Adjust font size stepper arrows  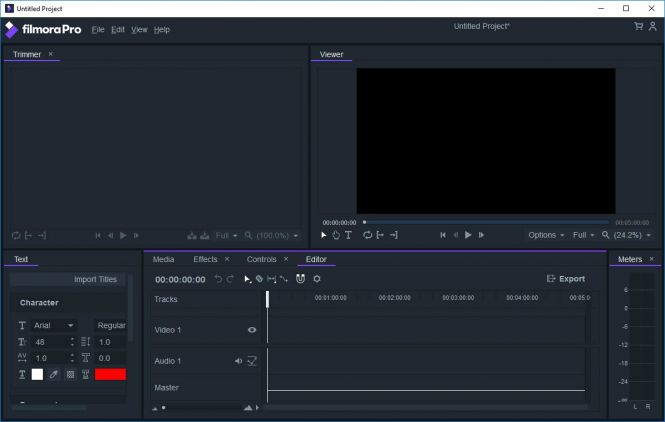pyautogui.click(x=72, y=342)
